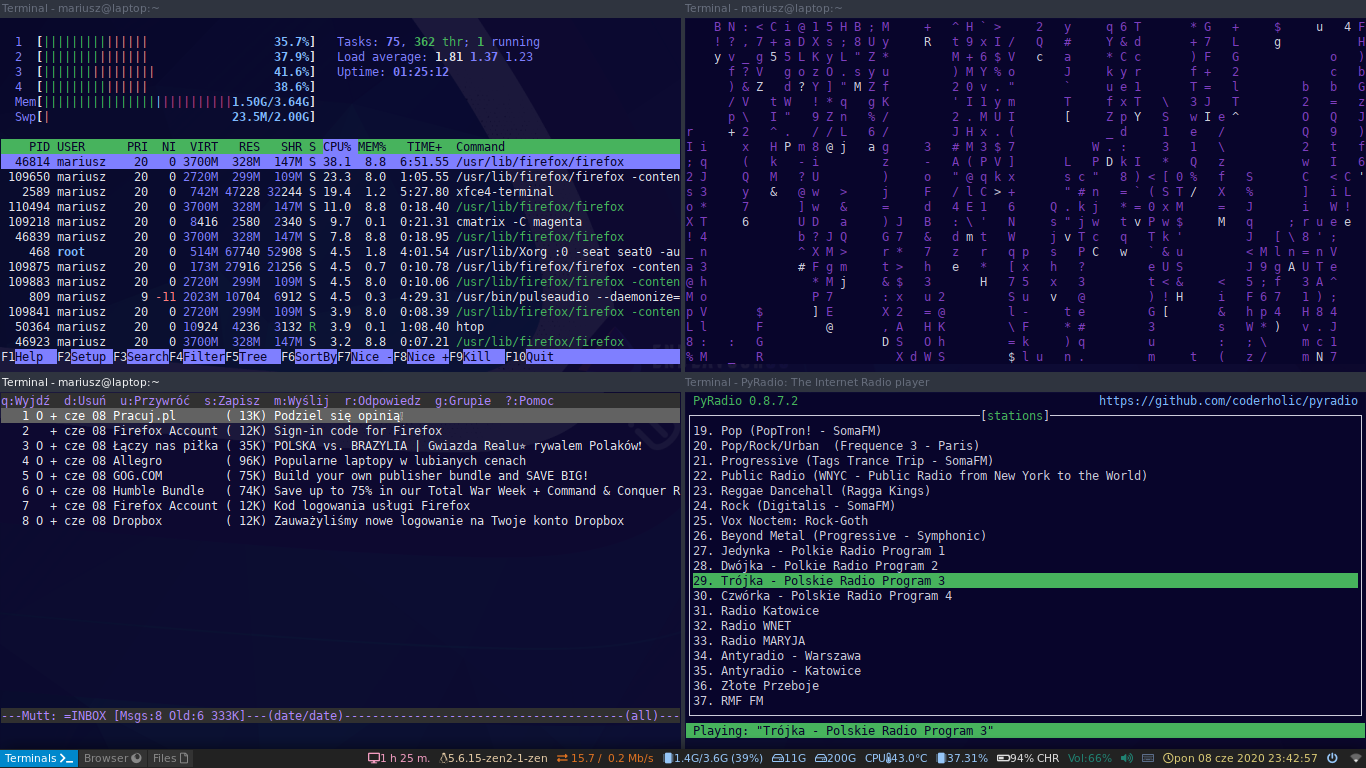Open the GOG.COM email in Mutt
This screenshot has width=1366, height=768.
340,476
